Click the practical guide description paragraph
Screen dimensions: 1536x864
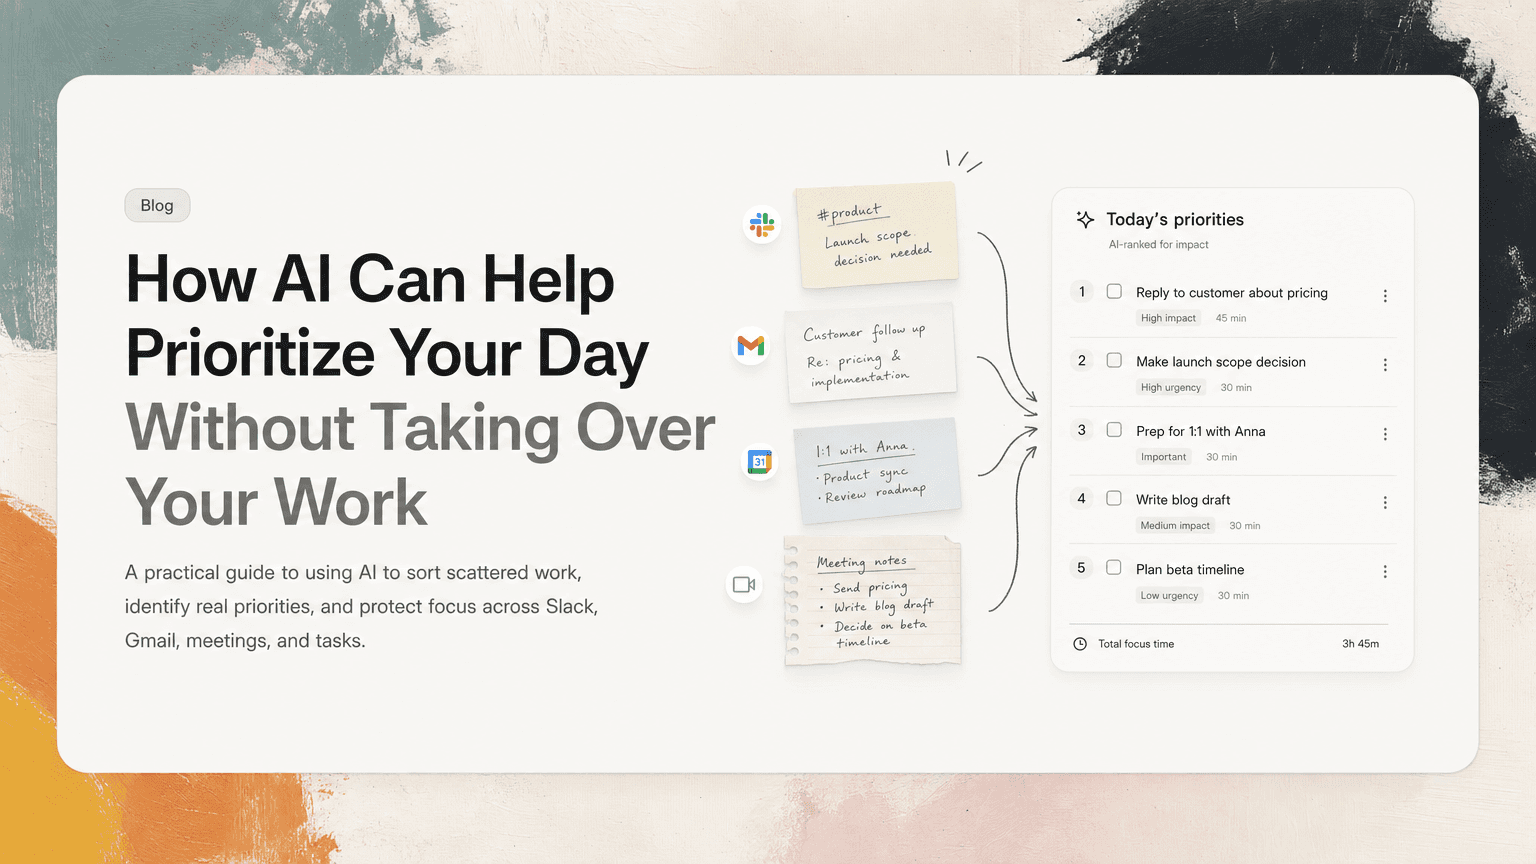click(x=361, y=607)
